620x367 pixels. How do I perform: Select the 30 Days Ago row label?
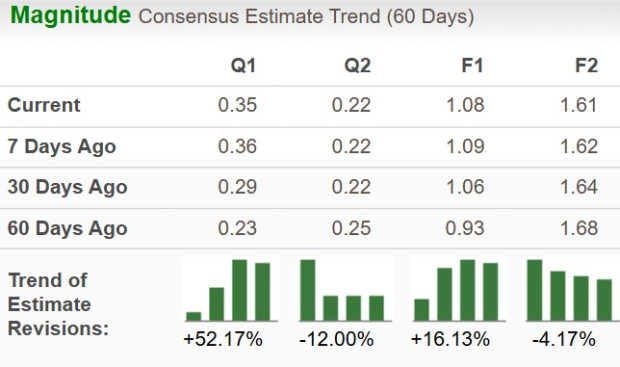pos(67,187)
